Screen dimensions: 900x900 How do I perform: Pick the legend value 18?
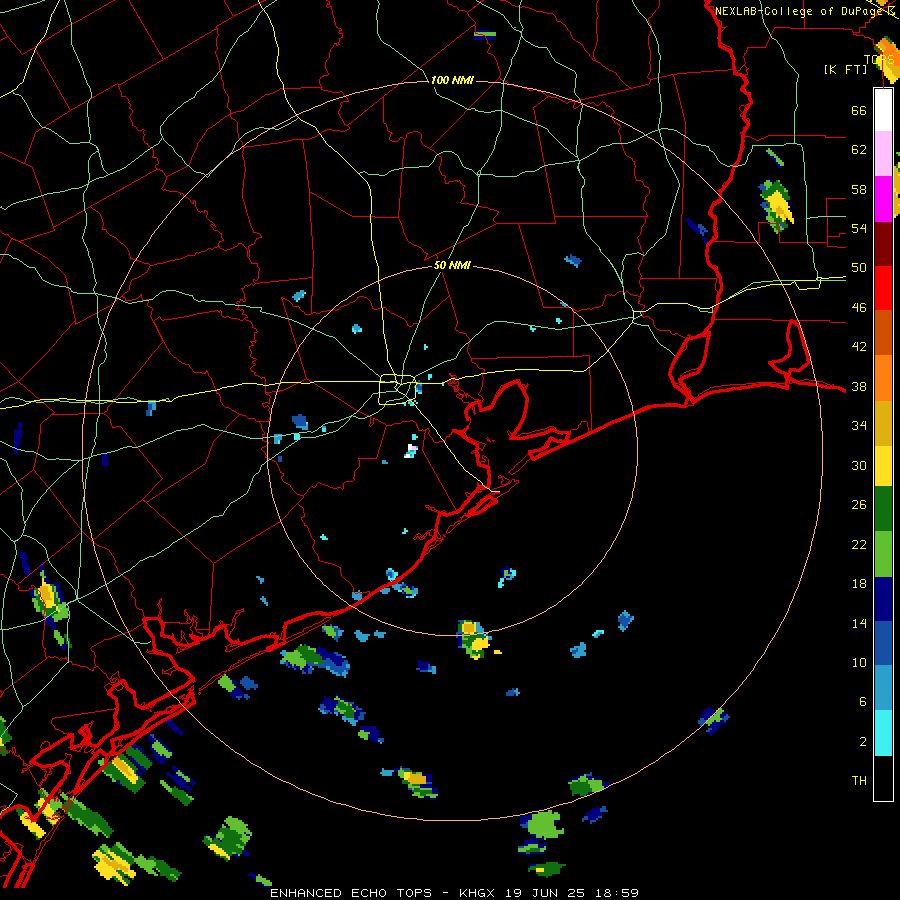[x=859, y=584]
